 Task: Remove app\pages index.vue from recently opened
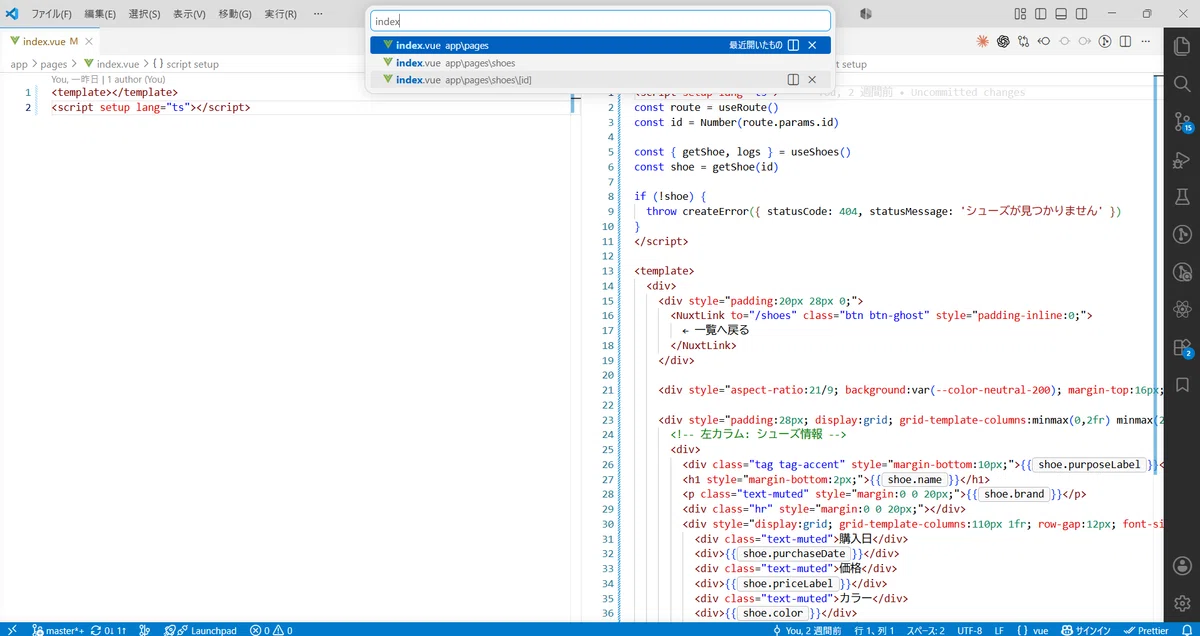812,45
